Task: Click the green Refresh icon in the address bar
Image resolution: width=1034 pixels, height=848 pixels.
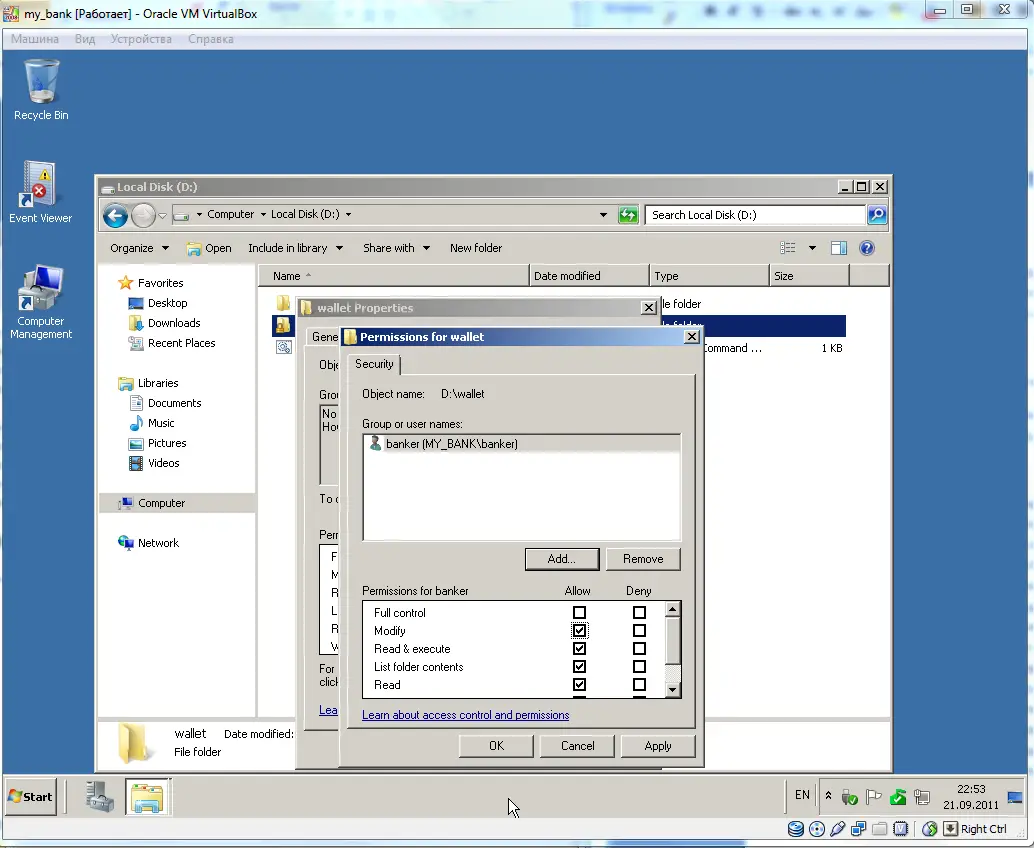Action: pos(628,215)
